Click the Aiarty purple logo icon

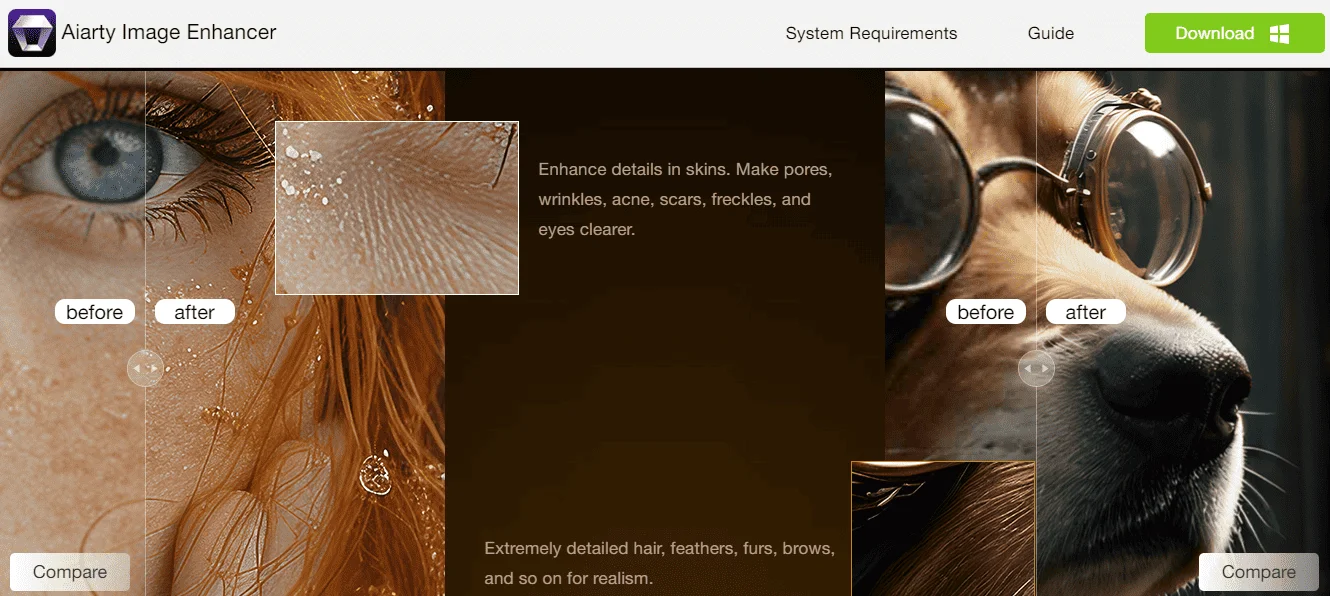click(32, 33)
